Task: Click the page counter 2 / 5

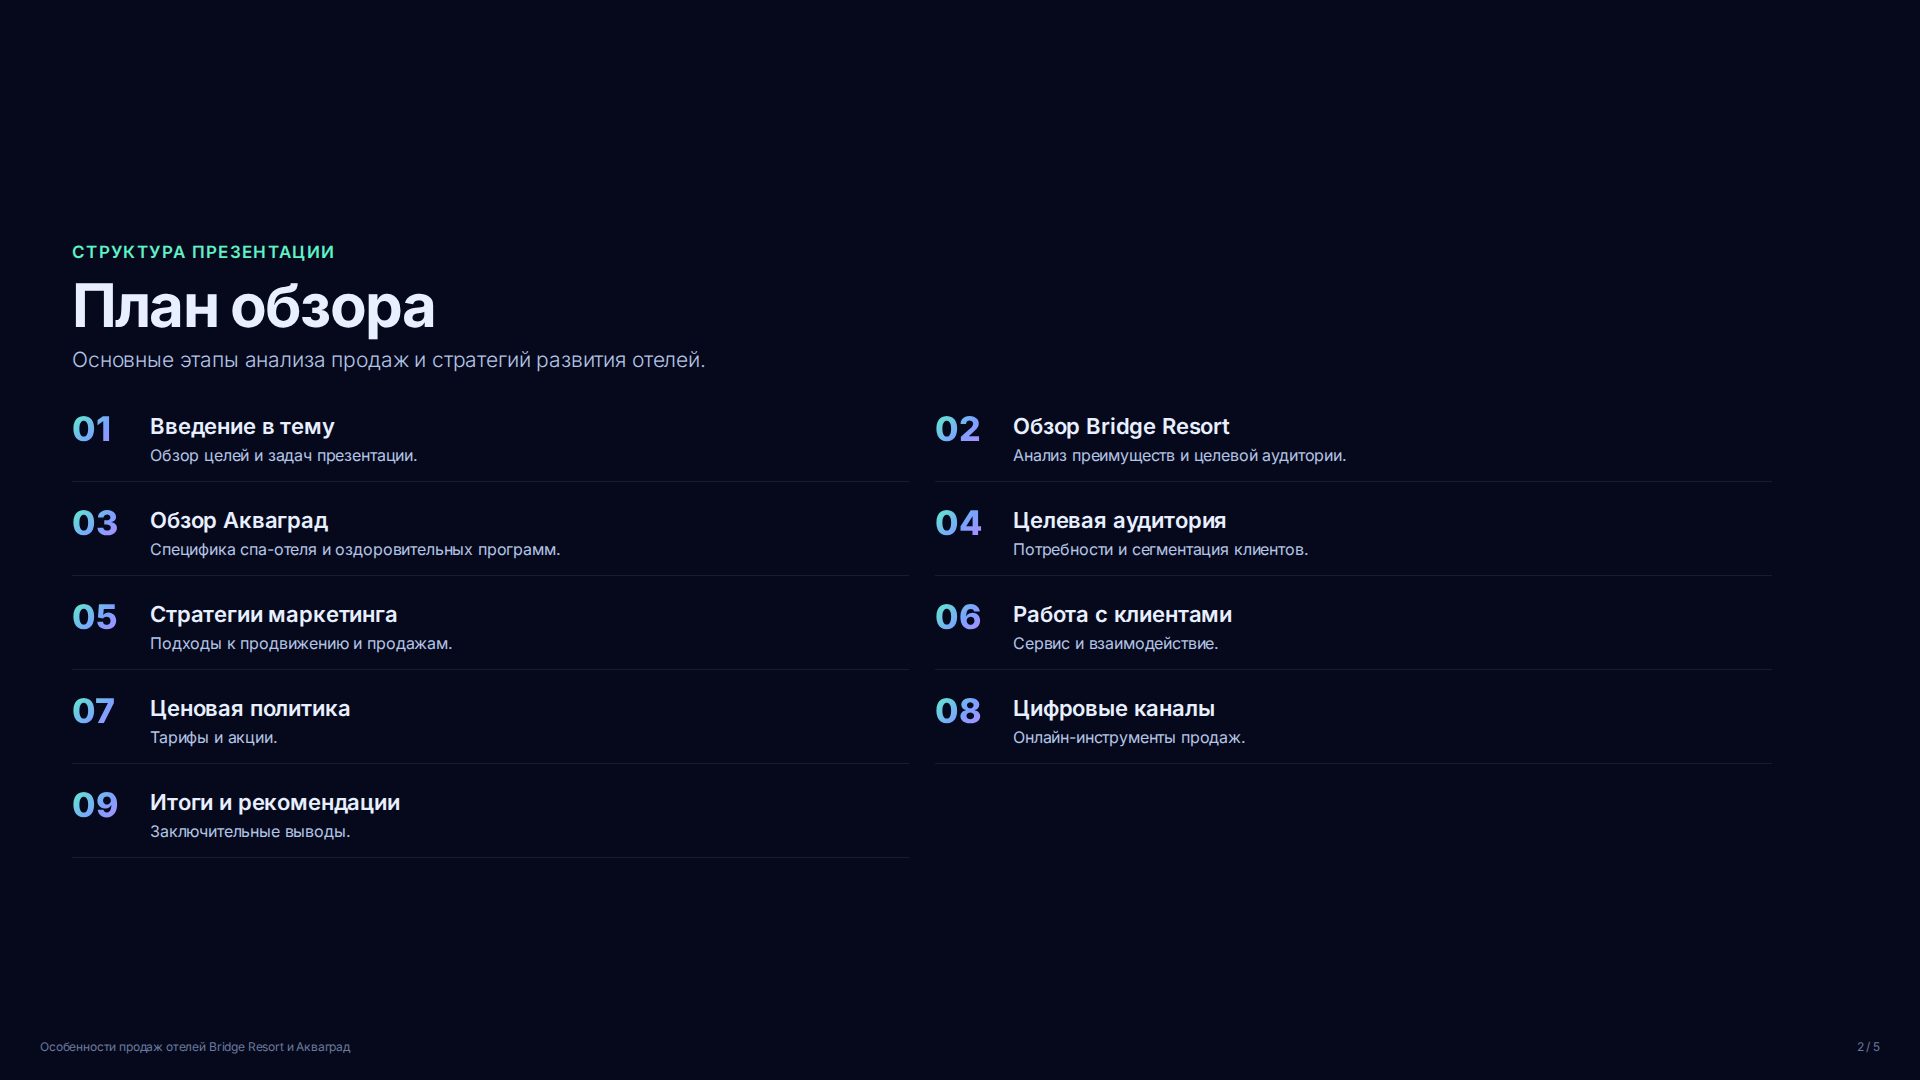Action: point(1868,1047)
